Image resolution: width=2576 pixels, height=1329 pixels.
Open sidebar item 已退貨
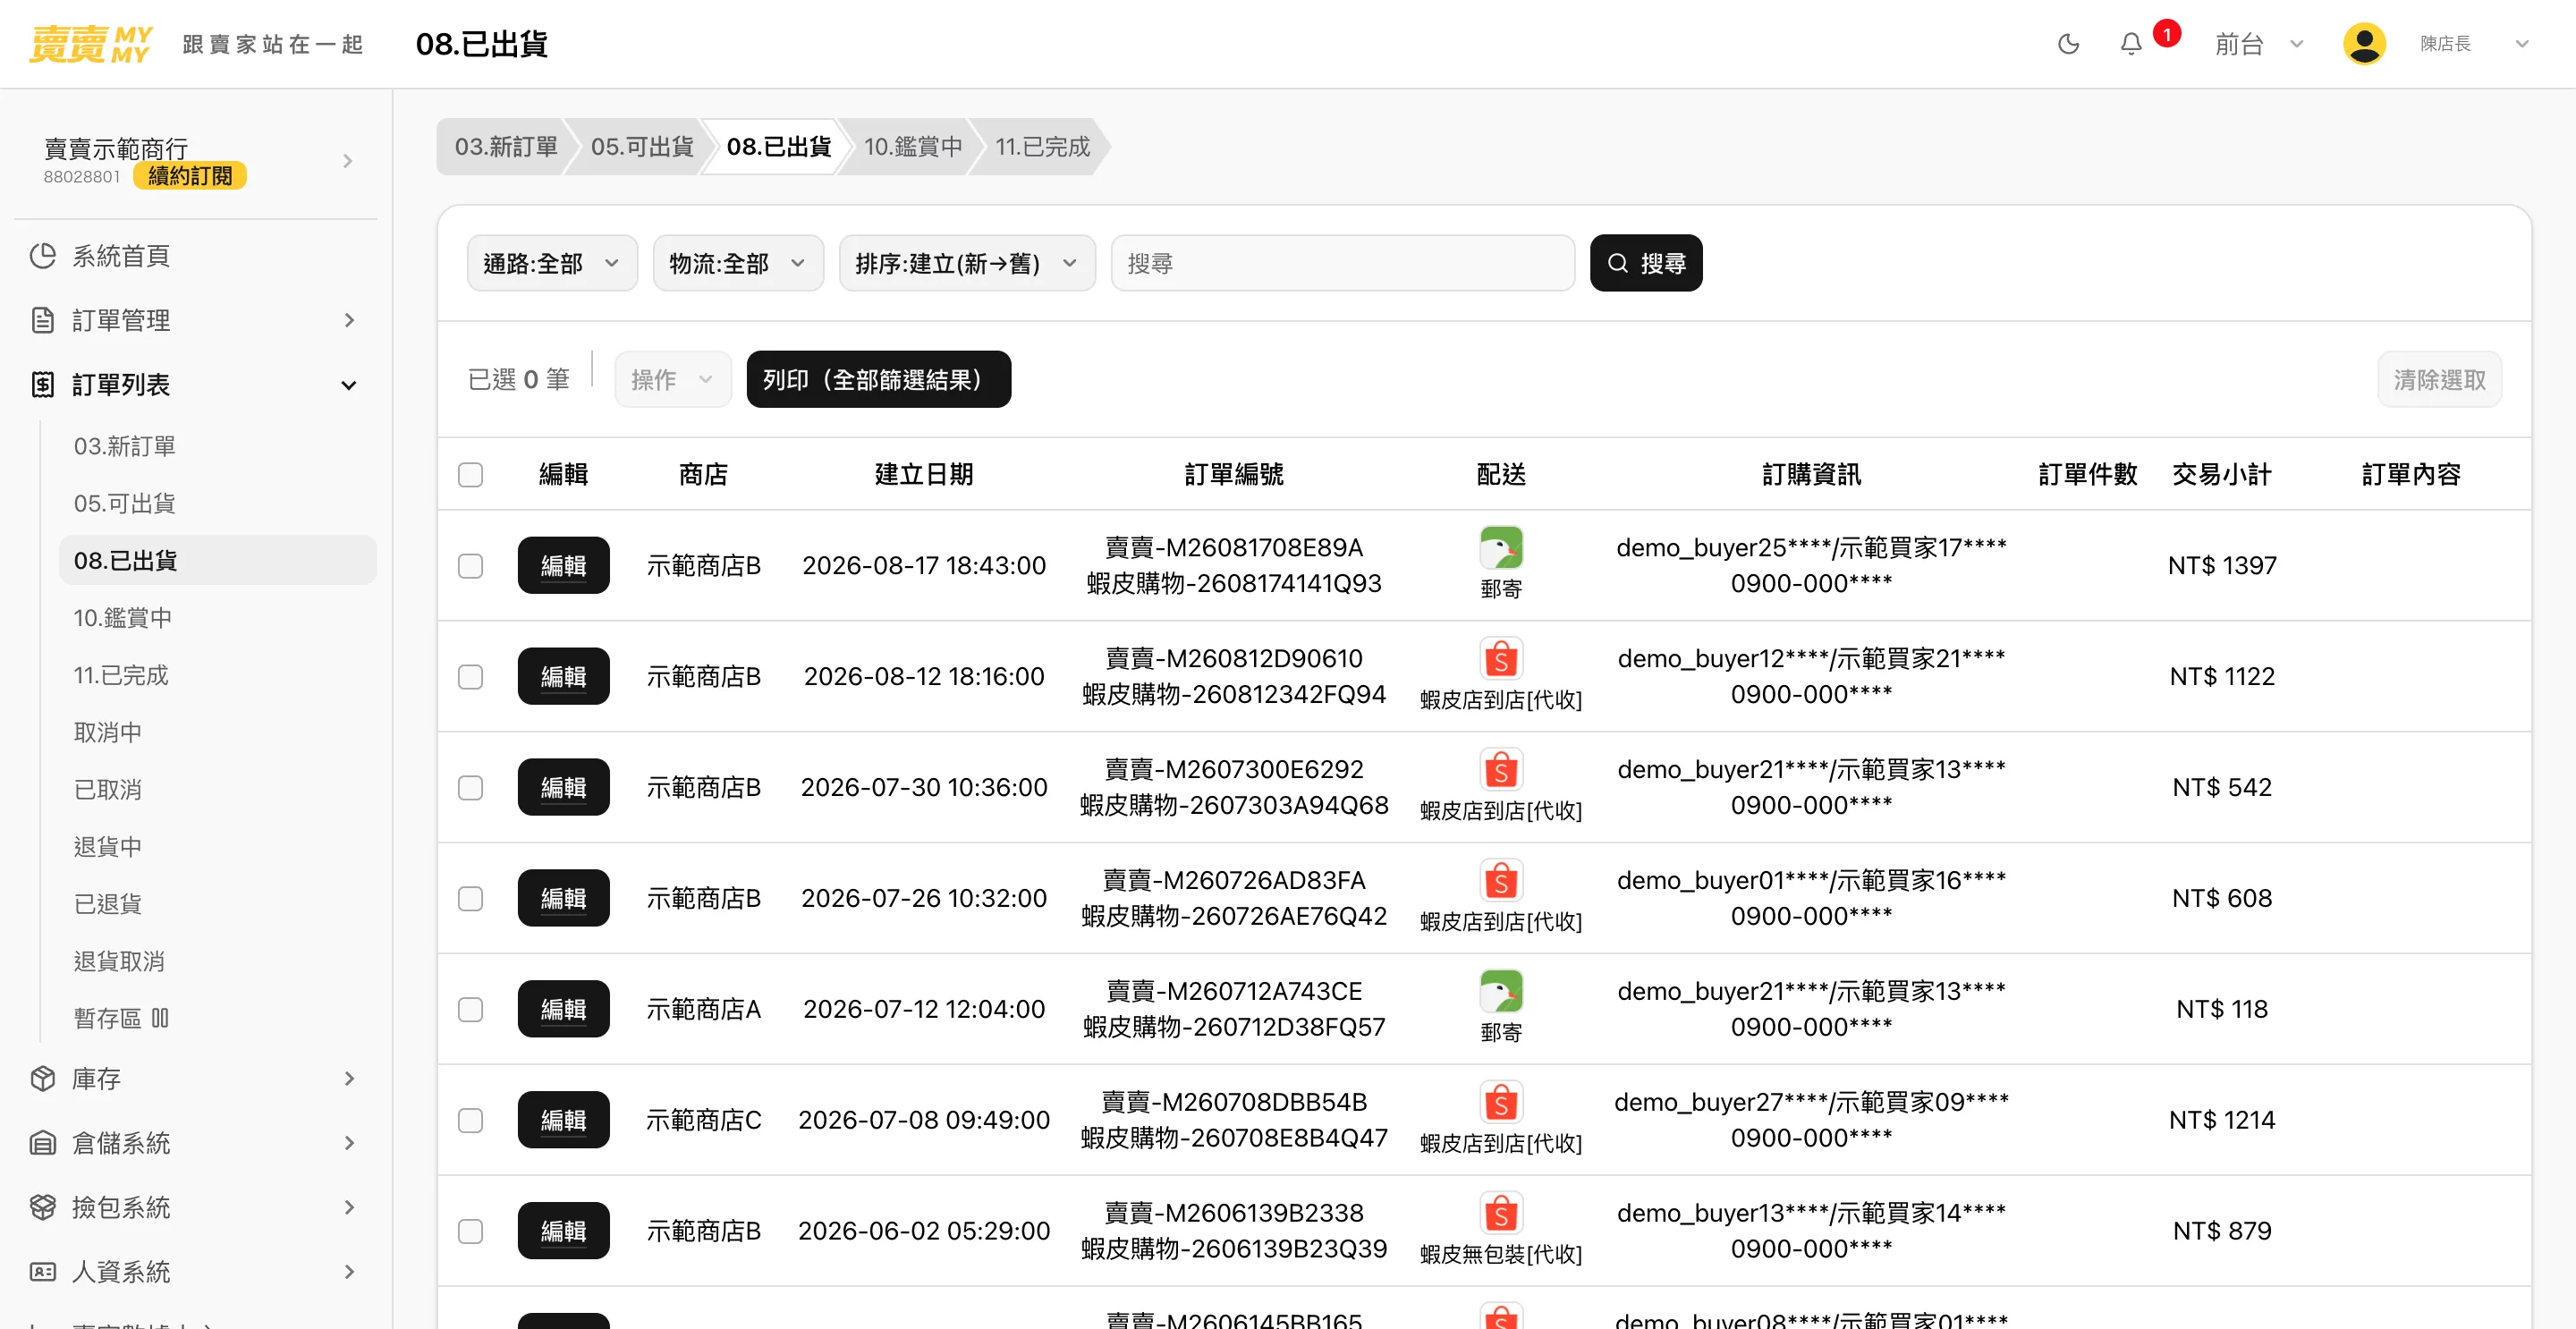click(108, 903)
